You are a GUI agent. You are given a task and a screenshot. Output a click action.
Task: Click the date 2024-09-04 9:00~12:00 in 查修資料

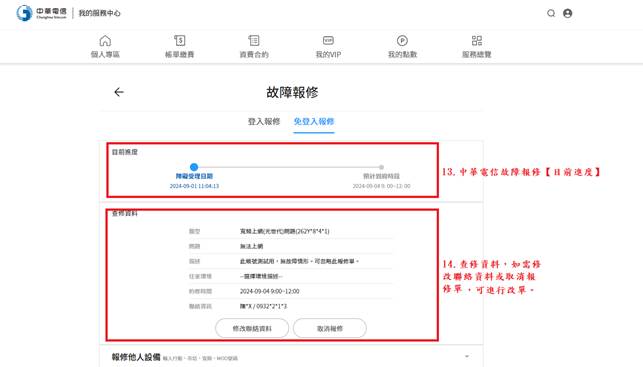tap(269, 291)
